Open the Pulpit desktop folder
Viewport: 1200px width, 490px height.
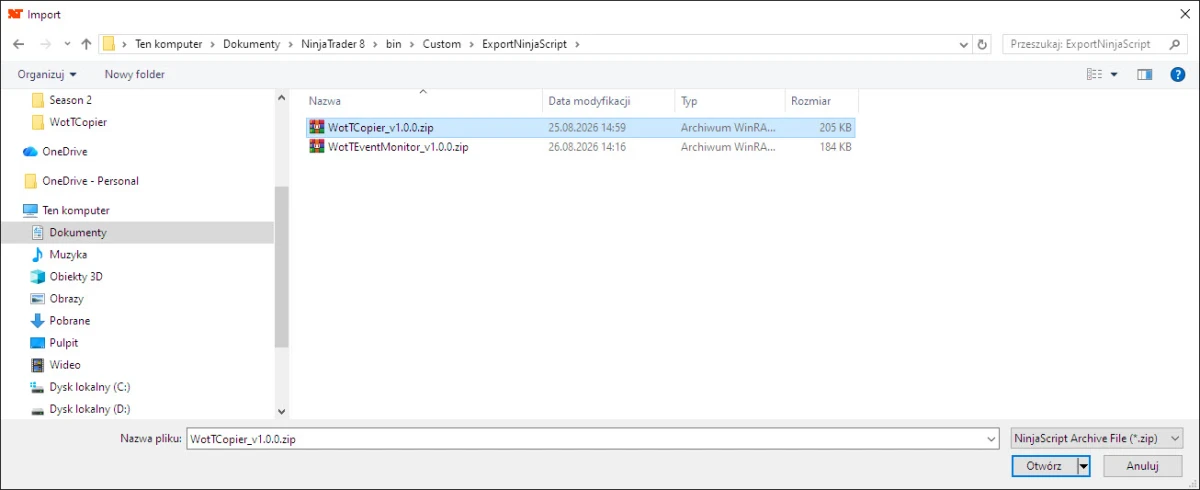click(x=64, y=342)
